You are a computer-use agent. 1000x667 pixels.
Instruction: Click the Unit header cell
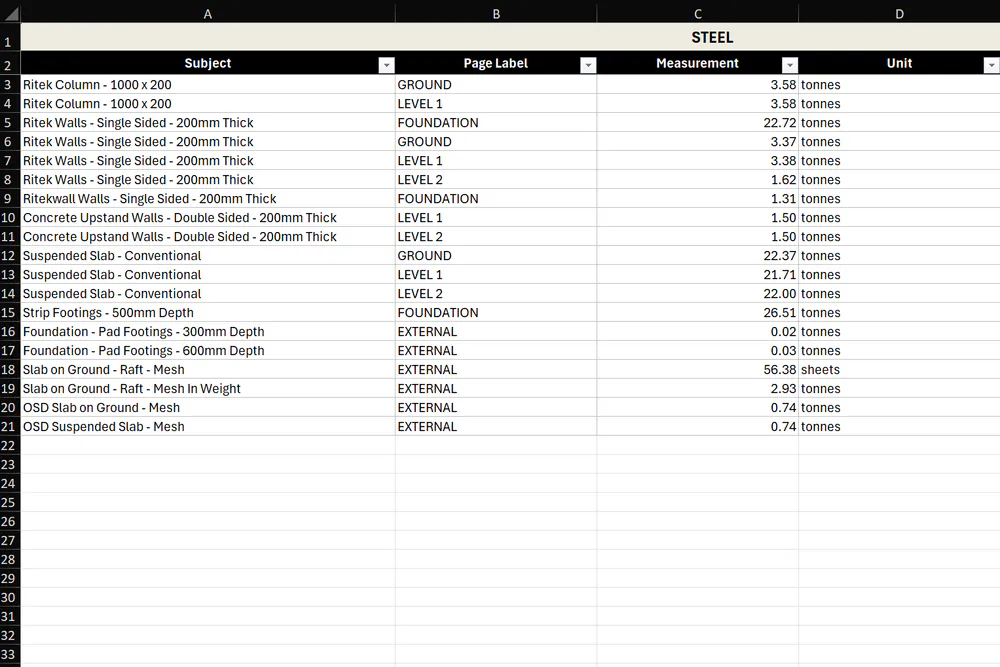click(899, 63)
